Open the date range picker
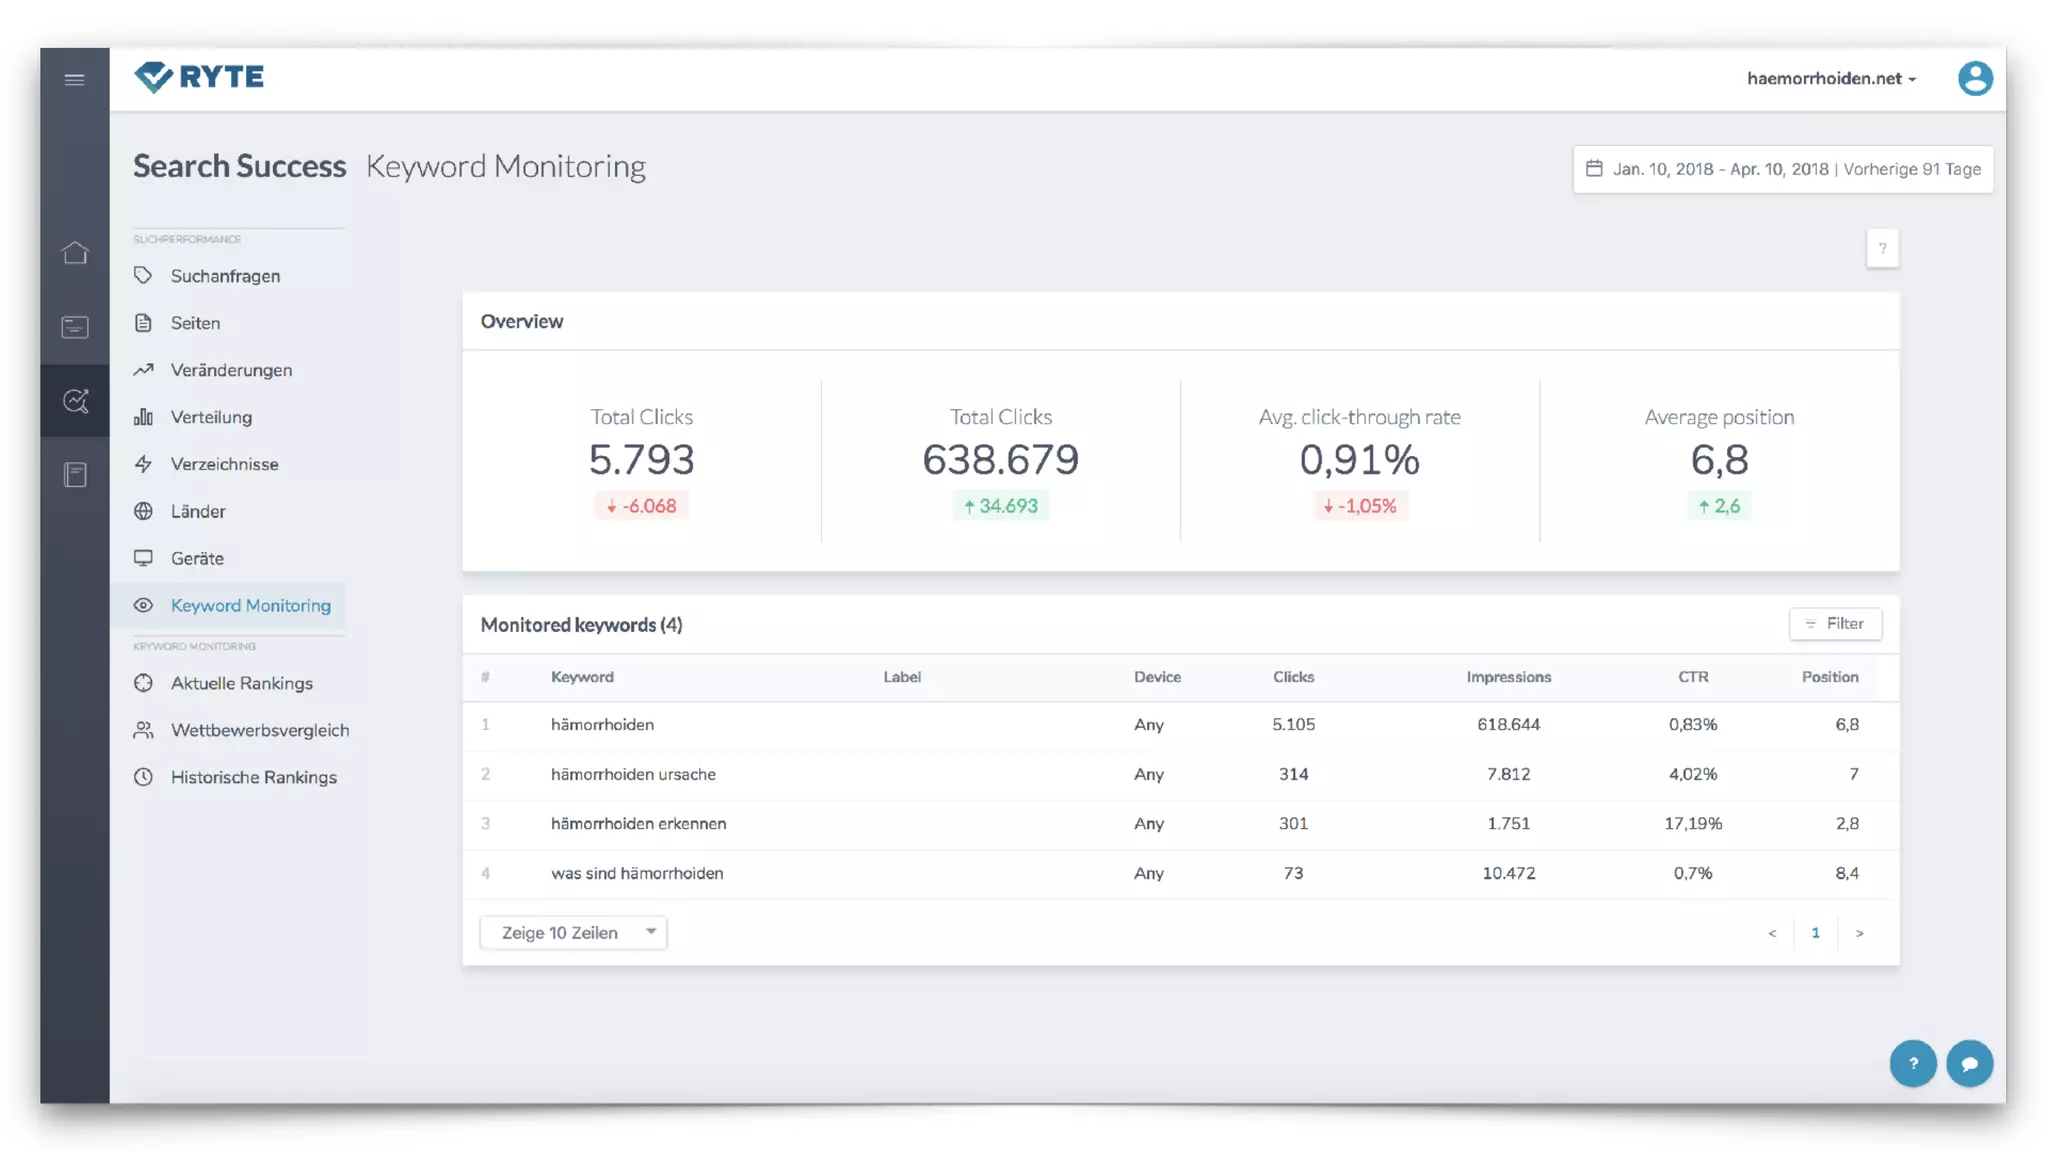2048x1152 pixels. click(x=1782, y=169)
